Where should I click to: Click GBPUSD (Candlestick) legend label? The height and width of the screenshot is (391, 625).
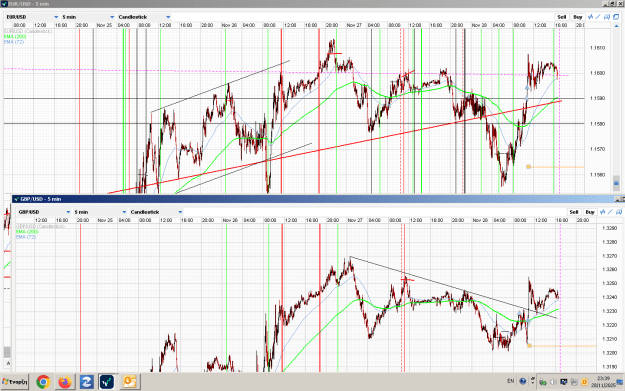coord(40,226)
